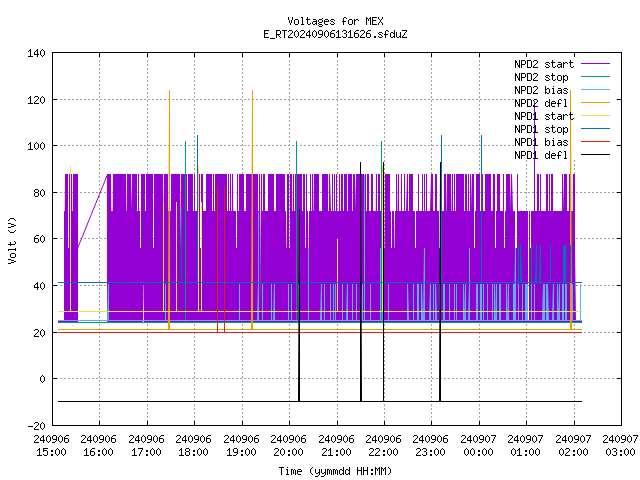Click the chart title 'Voltages for MEX'

[335, 21]
